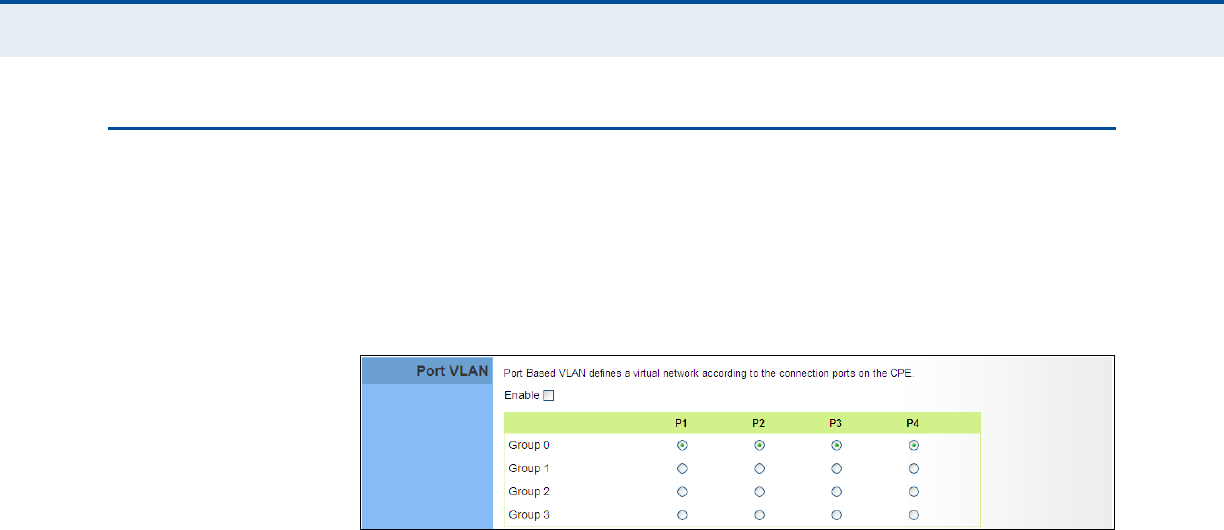Click the P4 column header
Viewport: 1224px width, 530px height.
(914, 423)
